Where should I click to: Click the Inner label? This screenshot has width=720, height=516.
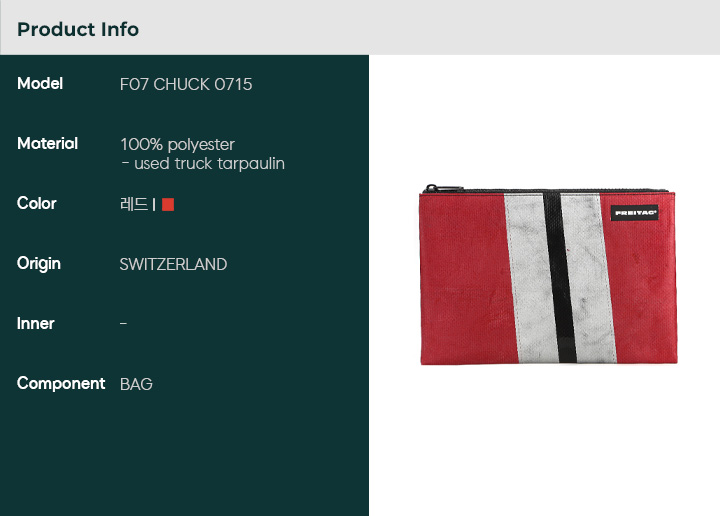[36, 324]
